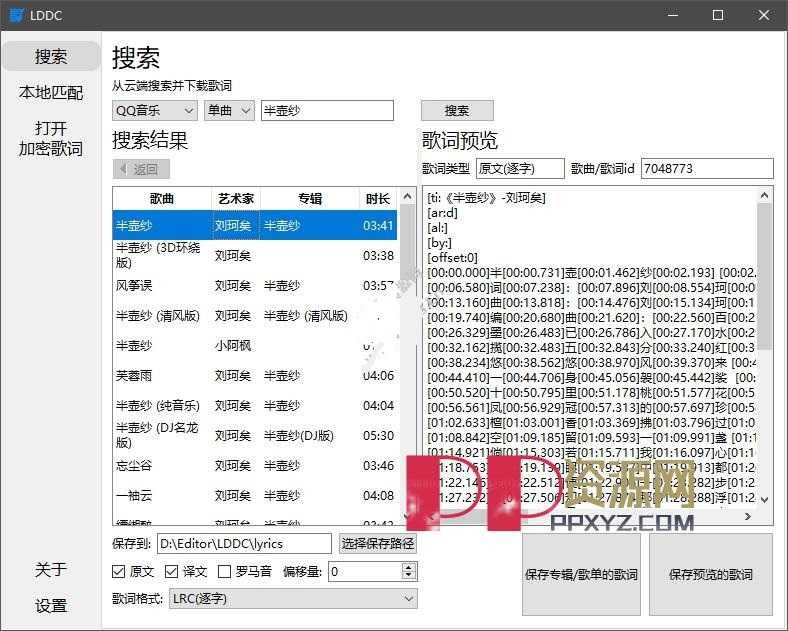Toggle the 译文 checkbox
This screenshot has height=631, width=788.
[x=172, y=571]
